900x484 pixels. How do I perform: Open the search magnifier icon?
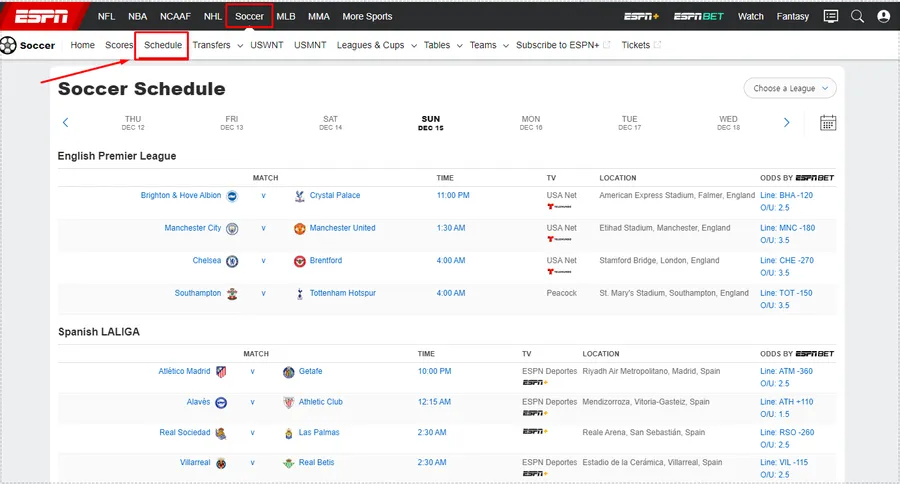point(857,16)
